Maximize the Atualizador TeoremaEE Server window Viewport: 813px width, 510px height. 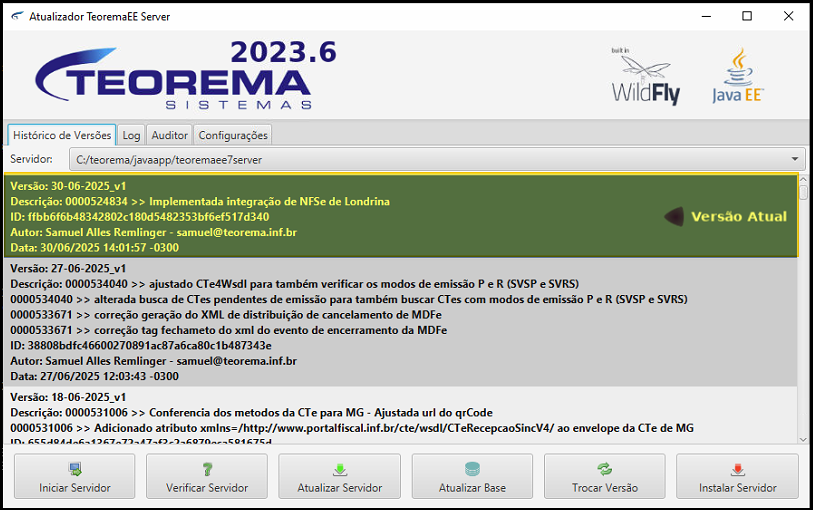click(747, 16)
